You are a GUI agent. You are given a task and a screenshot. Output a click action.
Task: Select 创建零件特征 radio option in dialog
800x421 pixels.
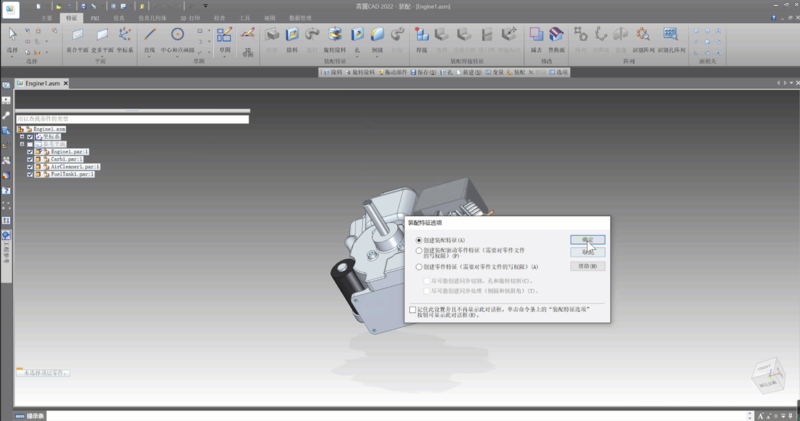[x=419, y=267]
